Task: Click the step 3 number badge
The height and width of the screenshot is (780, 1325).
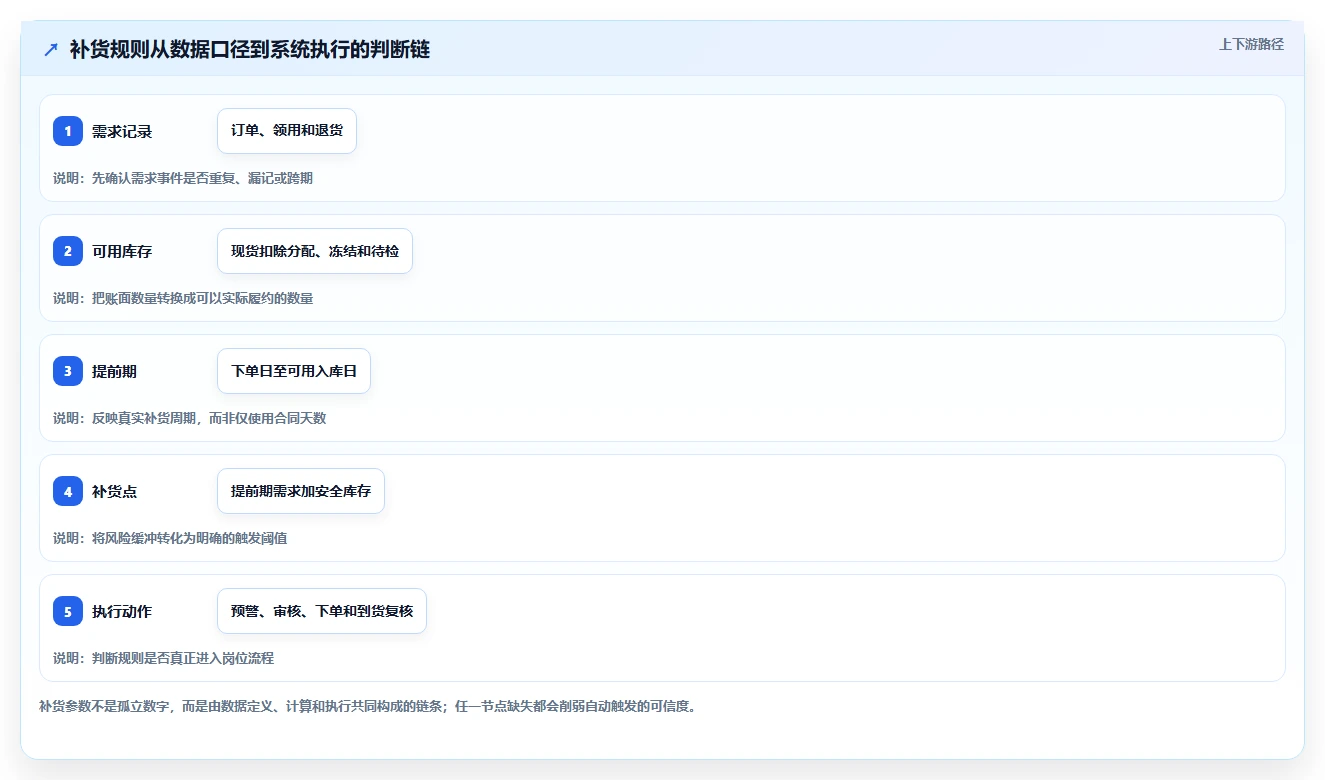Action: 68,371
